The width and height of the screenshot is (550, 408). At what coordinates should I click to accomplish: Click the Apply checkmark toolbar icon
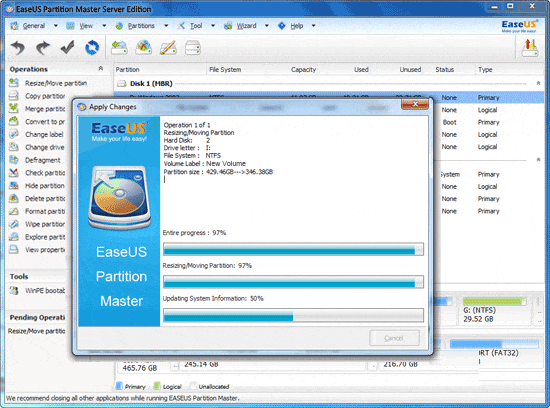[x=67, y=47]
